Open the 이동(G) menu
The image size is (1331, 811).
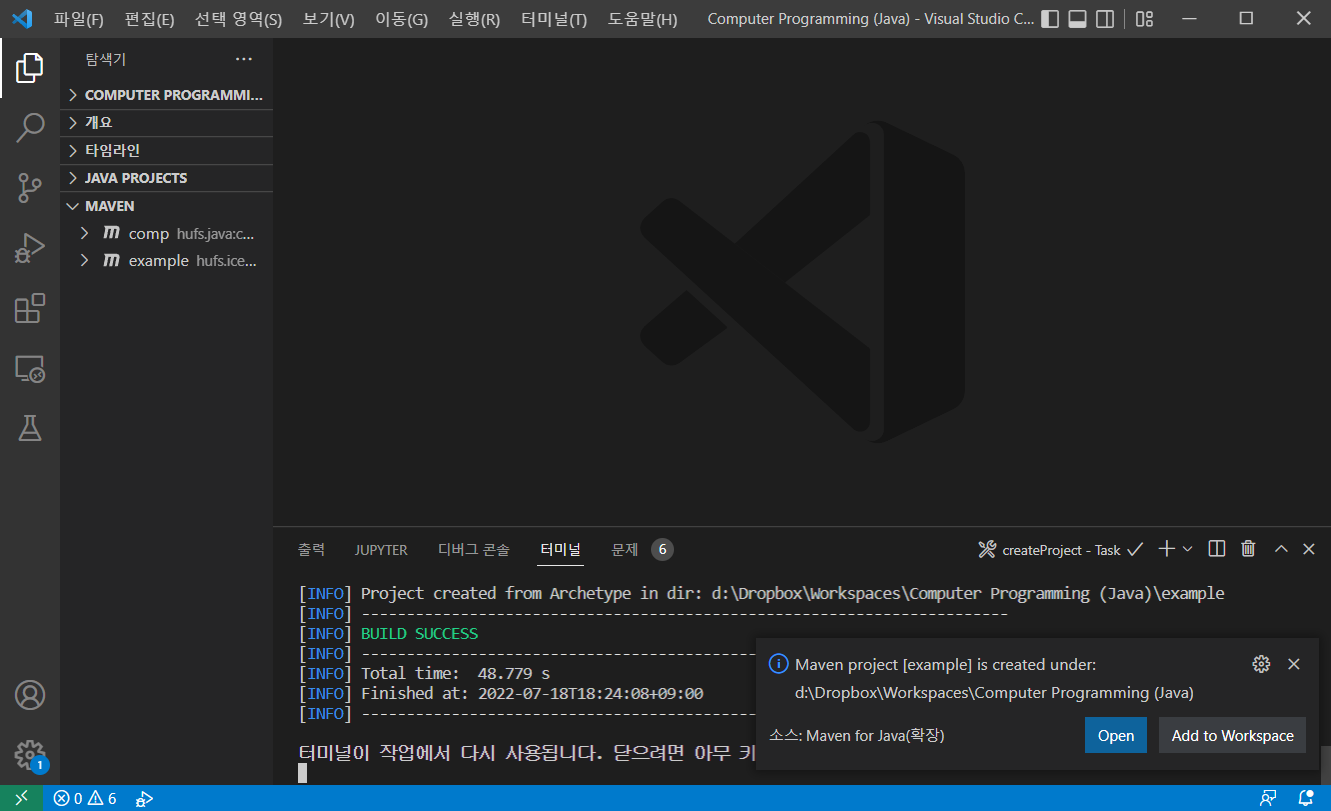click(x=401, y=19)
